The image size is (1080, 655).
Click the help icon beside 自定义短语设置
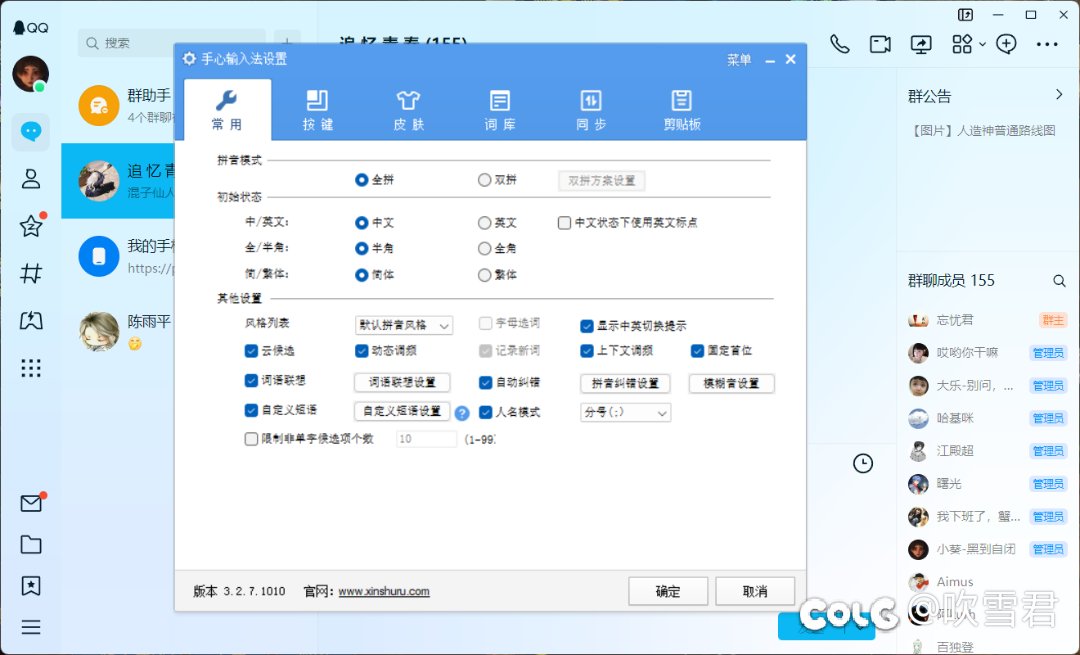[462, 412]
